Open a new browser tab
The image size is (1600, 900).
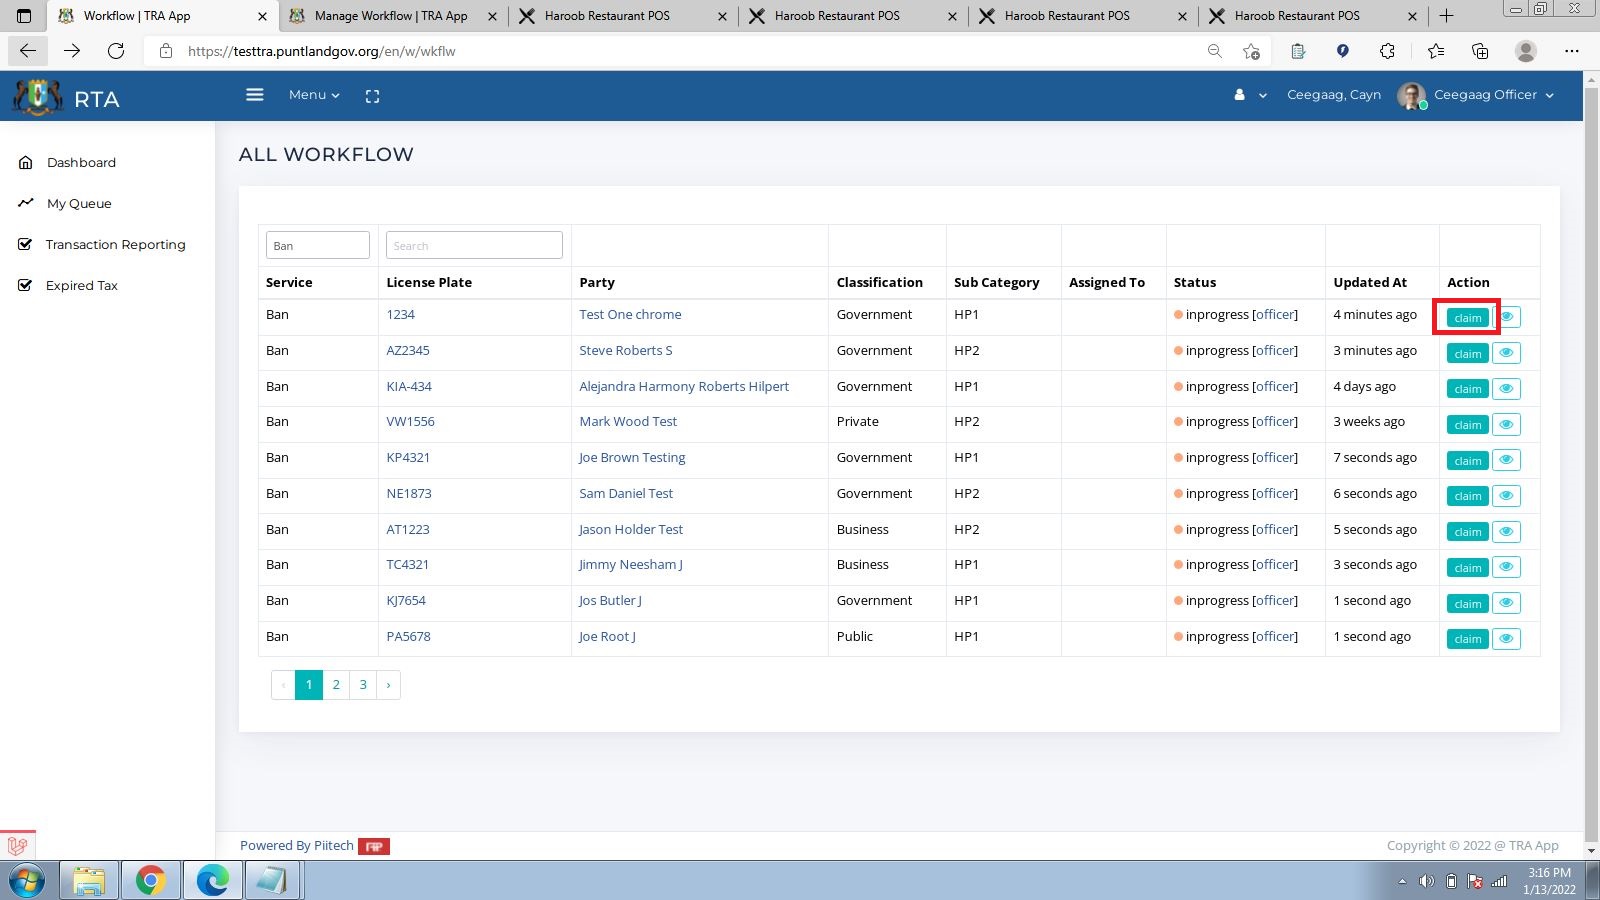tap(1446, 16)
